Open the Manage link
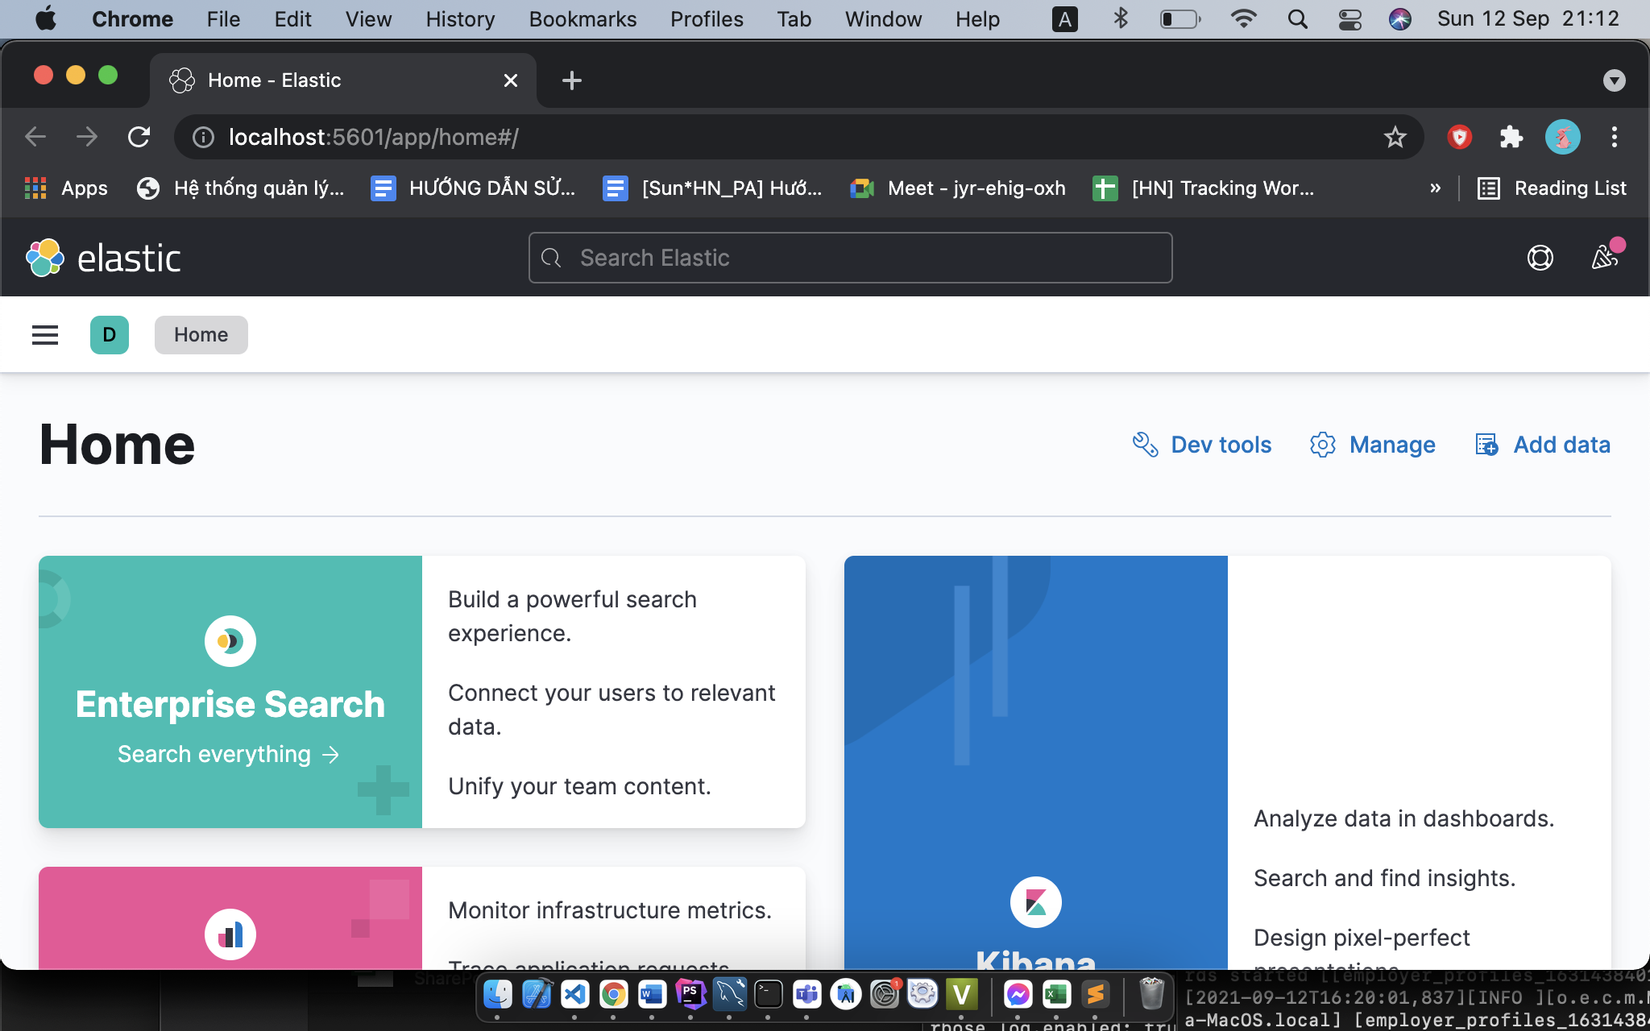1650x1031 pixels. point(1372,445)
